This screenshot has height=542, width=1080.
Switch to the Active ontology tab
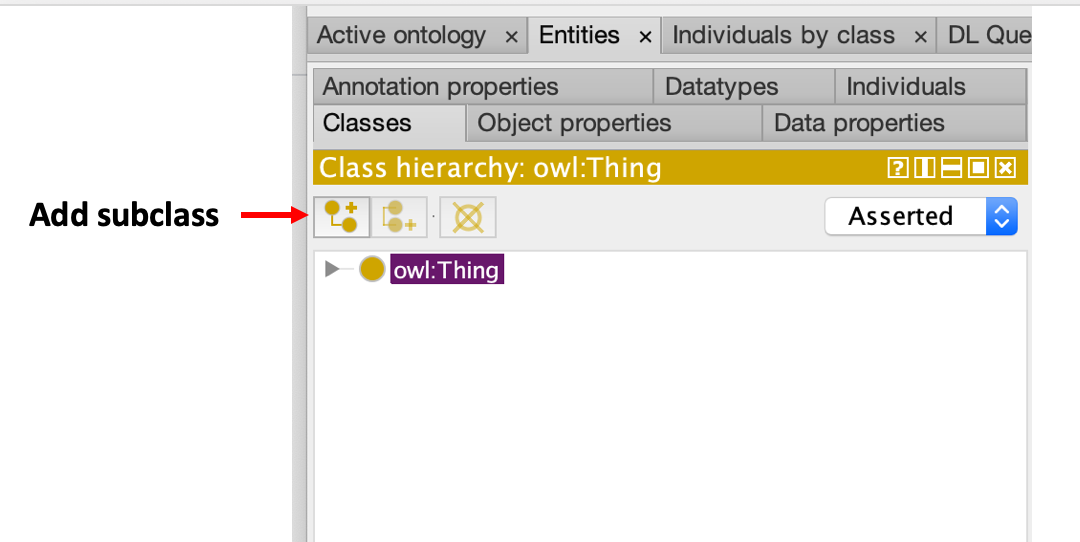[x=402, y=35]
